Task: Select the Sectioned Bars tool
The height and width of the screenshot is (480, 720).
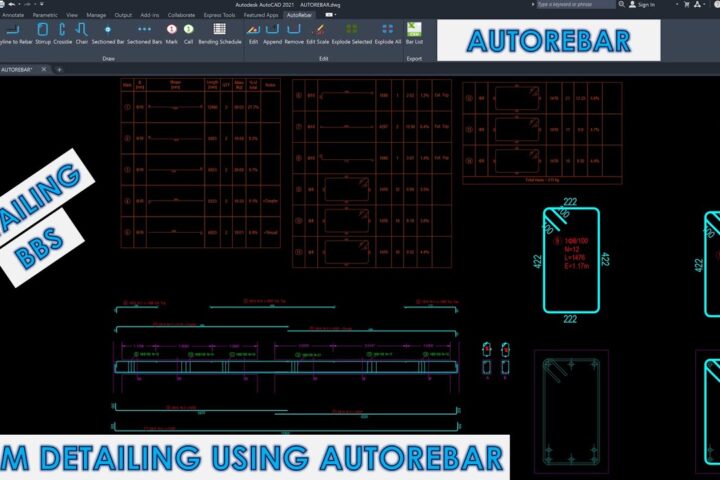Action: (144, 34)
